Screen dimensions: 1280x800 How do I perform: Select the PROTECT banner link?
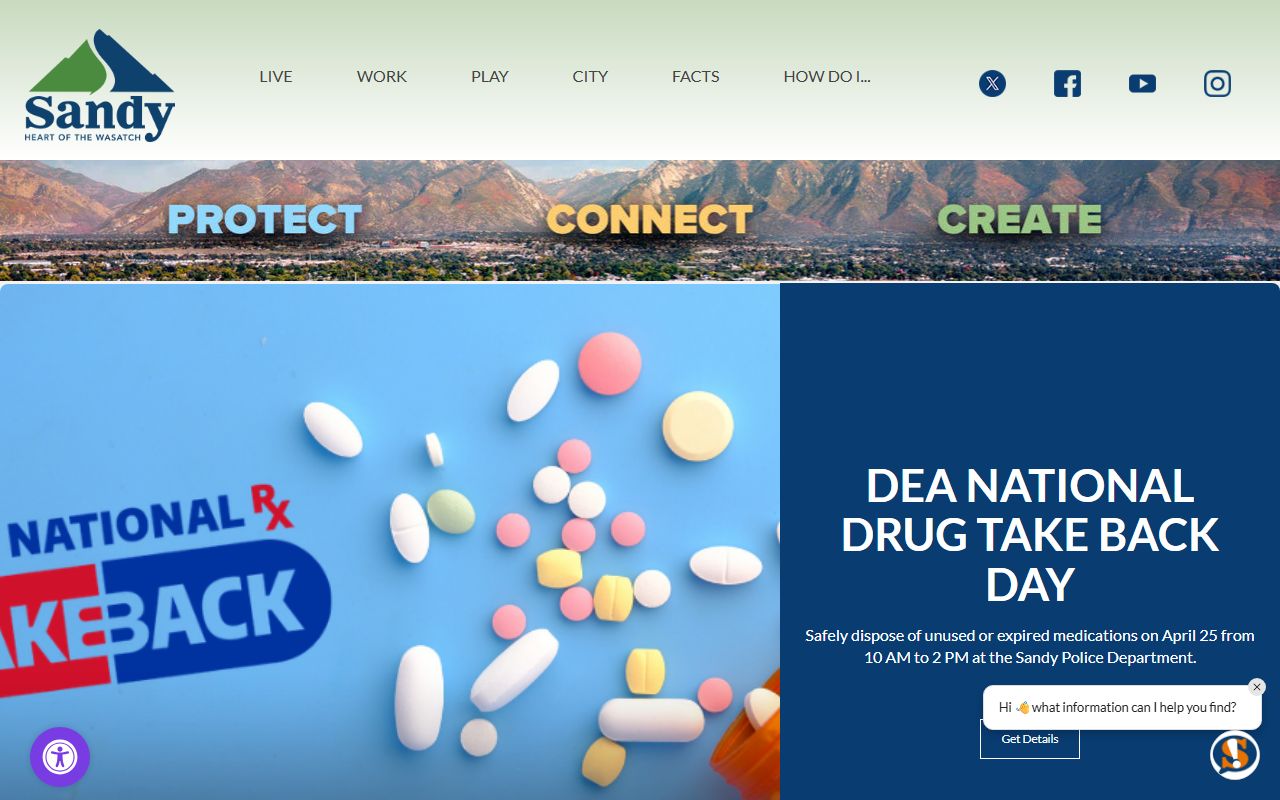(265, 219)
